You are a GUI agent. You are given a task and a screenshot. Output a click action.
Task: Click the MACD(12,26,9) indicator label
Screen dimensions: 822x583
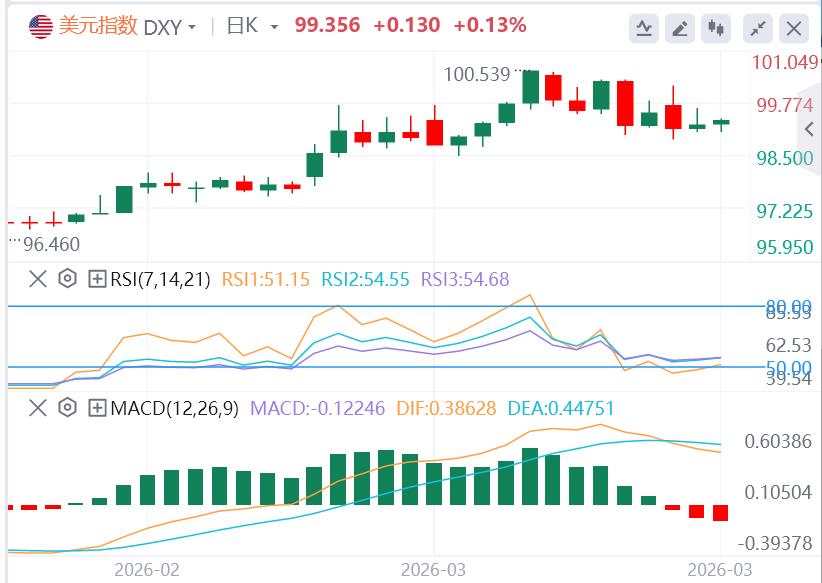[175, 408]
